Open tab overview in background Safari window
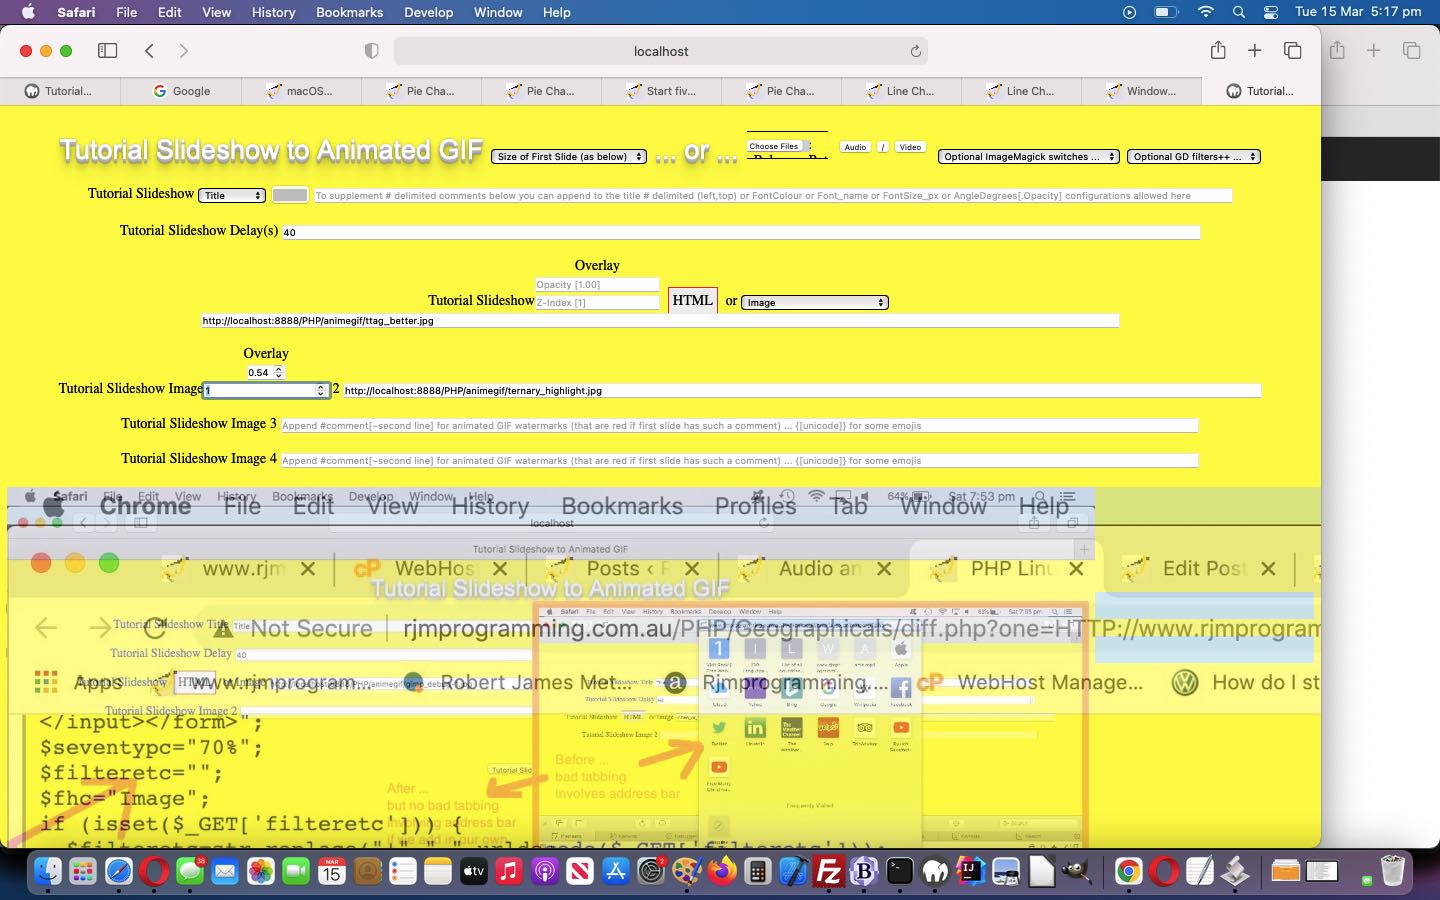Image resolution: width=1440 pixels, height=900 pixels. click(x=1411, y=50)
